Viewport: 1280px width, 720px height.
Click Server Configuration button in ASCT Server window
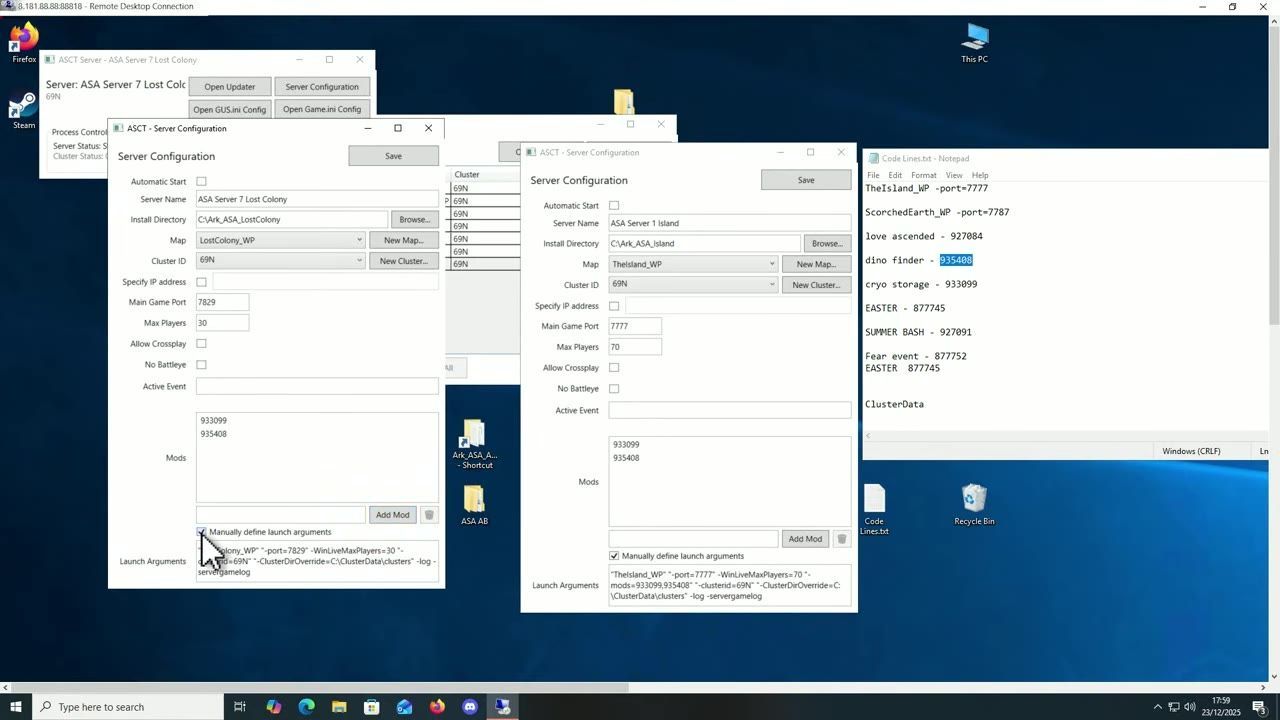pyautogui.click(x=322, y=87)
